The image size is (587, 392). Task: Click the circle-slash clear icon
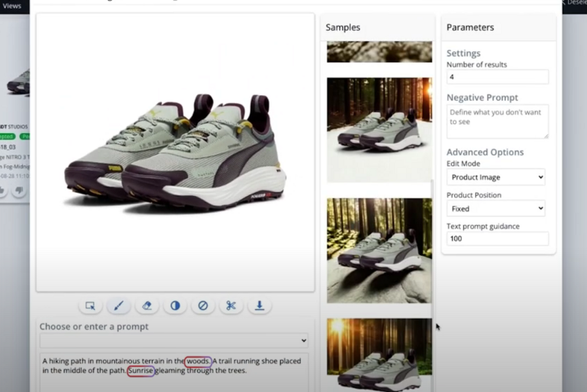pyautogui.click(x=203, y=306)
